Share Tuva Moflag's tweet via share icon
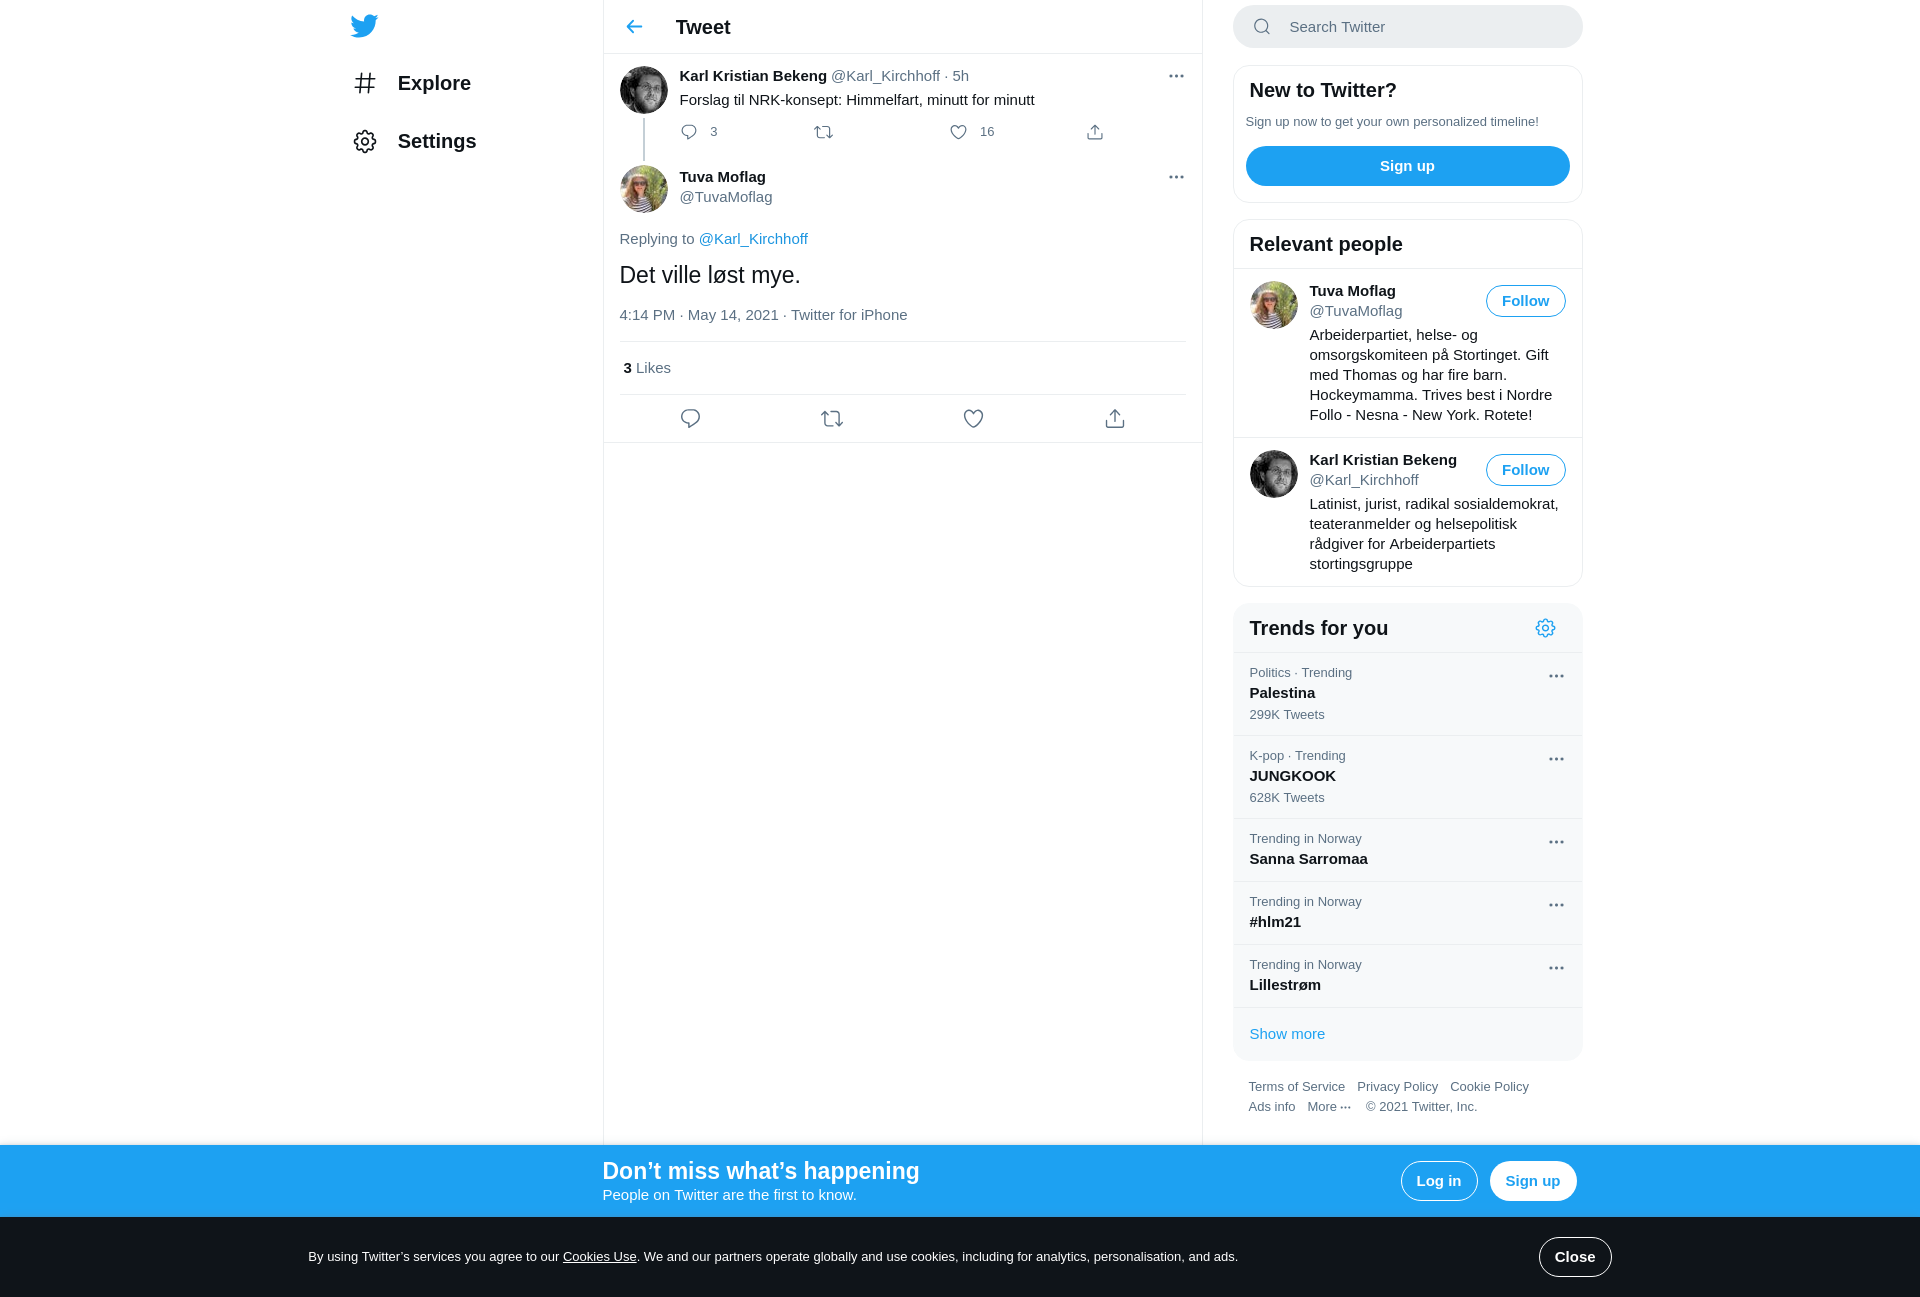 pyautogui.click(x=1115, y=419)
